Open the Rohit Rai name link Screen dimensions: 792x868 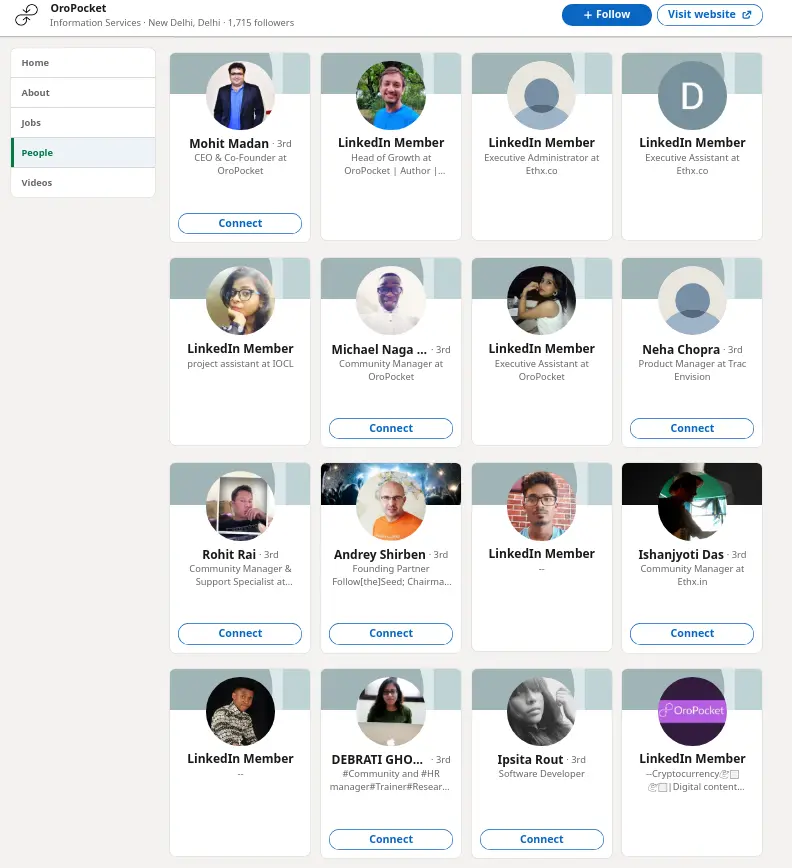coord(229,554)
